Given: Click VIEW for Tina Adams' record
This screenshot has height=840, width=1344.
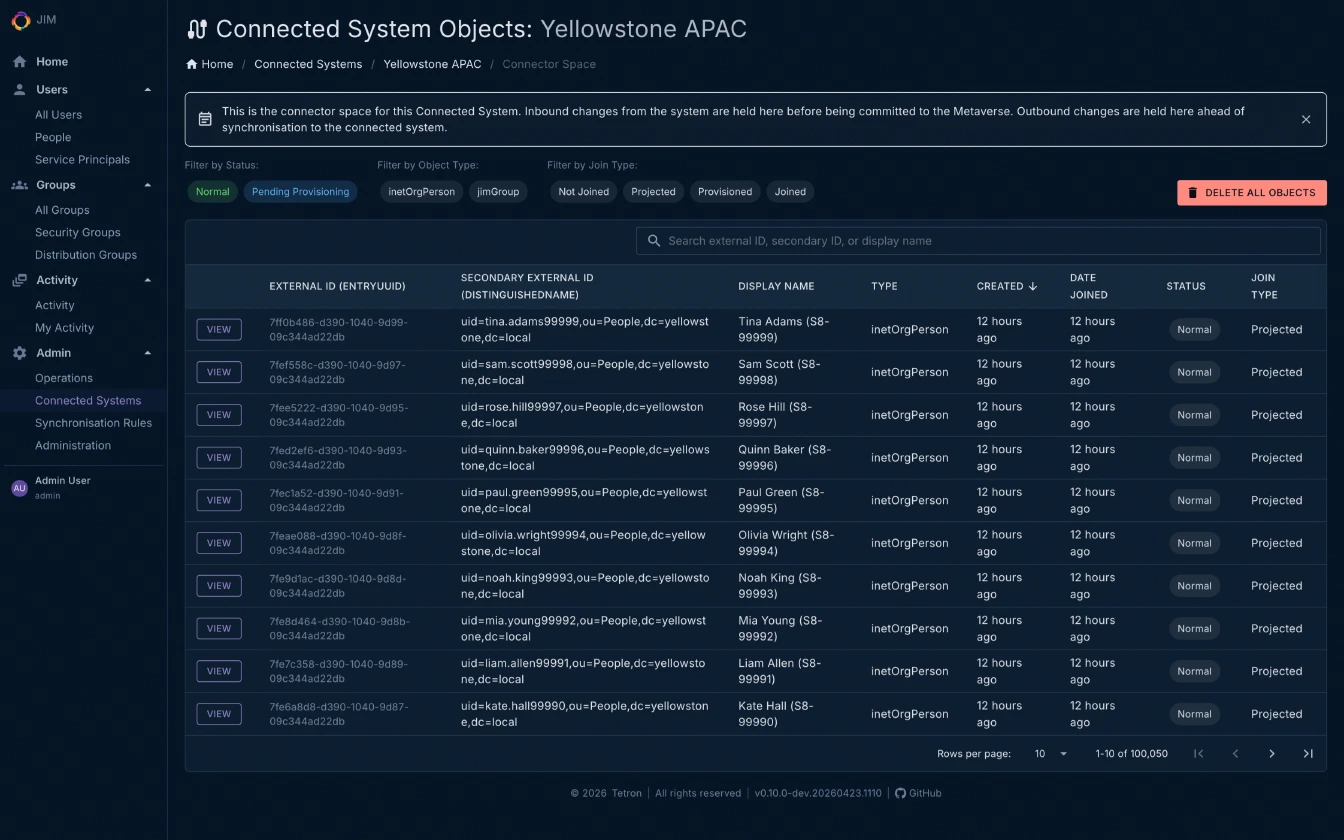Looking at the screenshot, I should pyautogui.click(x=219, y=329).
